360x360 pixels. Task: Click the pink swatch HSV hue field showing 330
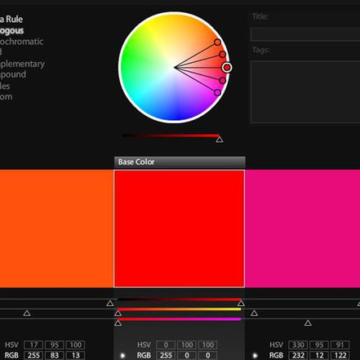(x=298, y=345)
